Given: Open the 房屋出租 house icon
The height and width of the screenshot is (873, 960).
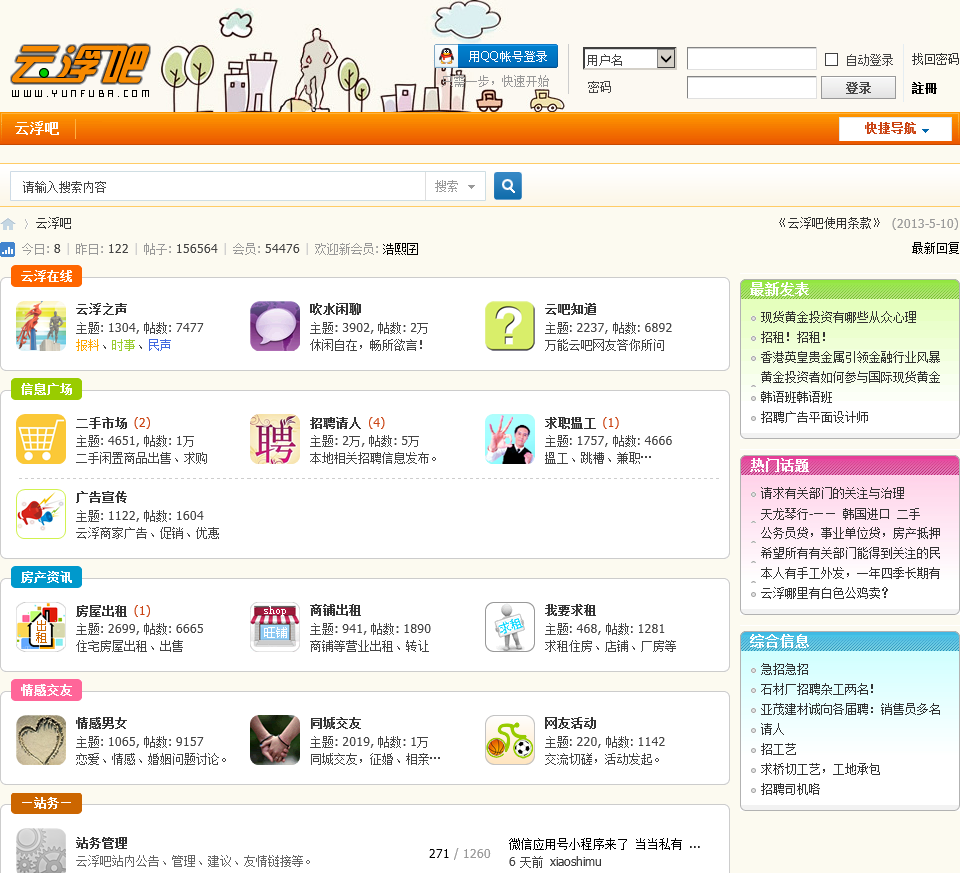Looking at the screenshot, I should (41, 627).
